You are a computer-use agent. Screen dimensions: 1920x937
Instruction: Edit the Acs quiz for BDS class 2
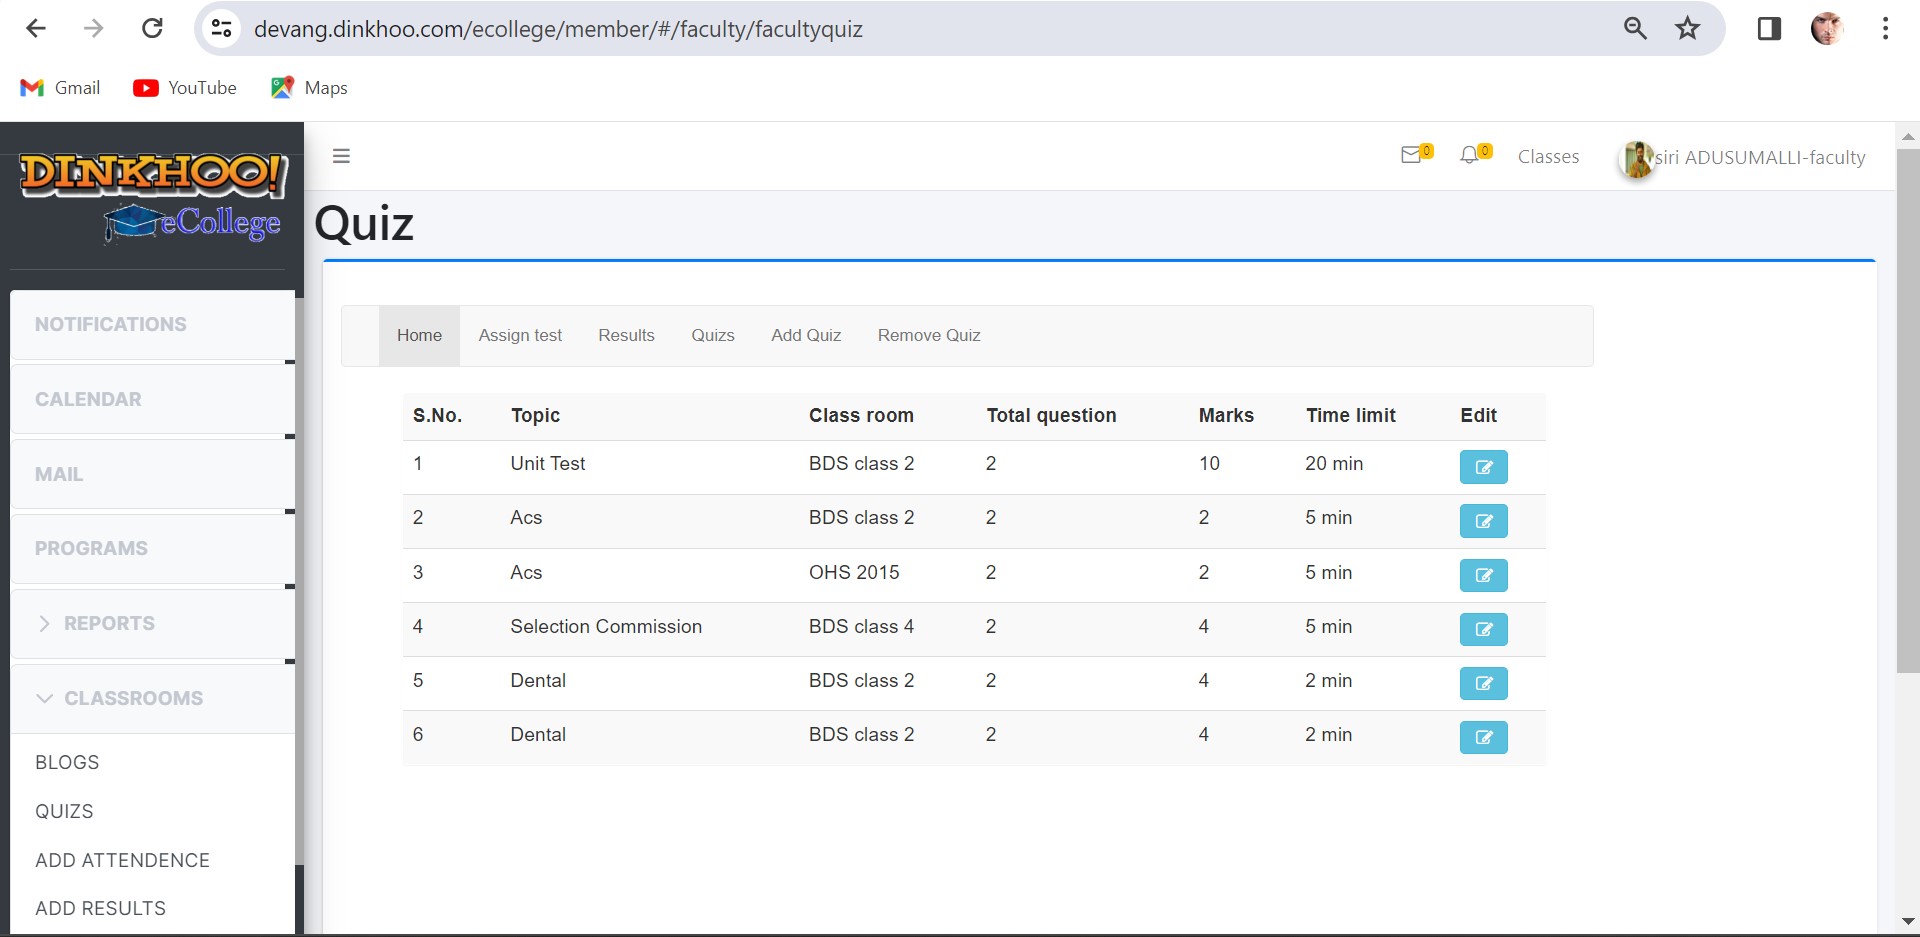click(1483, 521)
